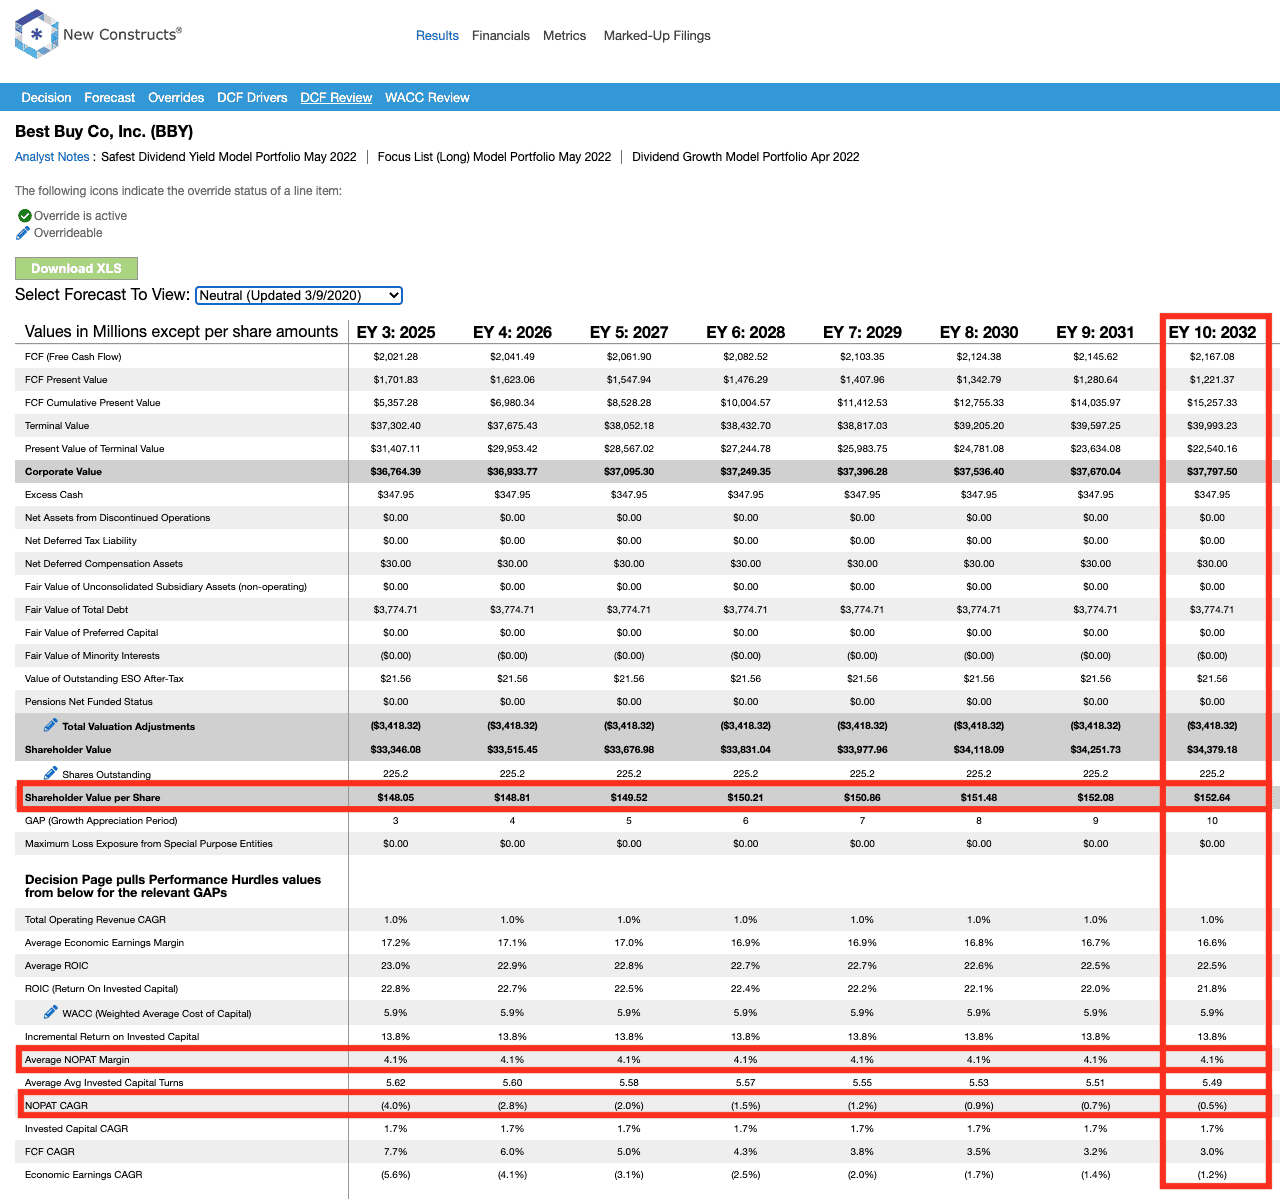Click the pencil icon beside WACC row
This screenshot has width=1280, height=1199.
point(50,1012)
